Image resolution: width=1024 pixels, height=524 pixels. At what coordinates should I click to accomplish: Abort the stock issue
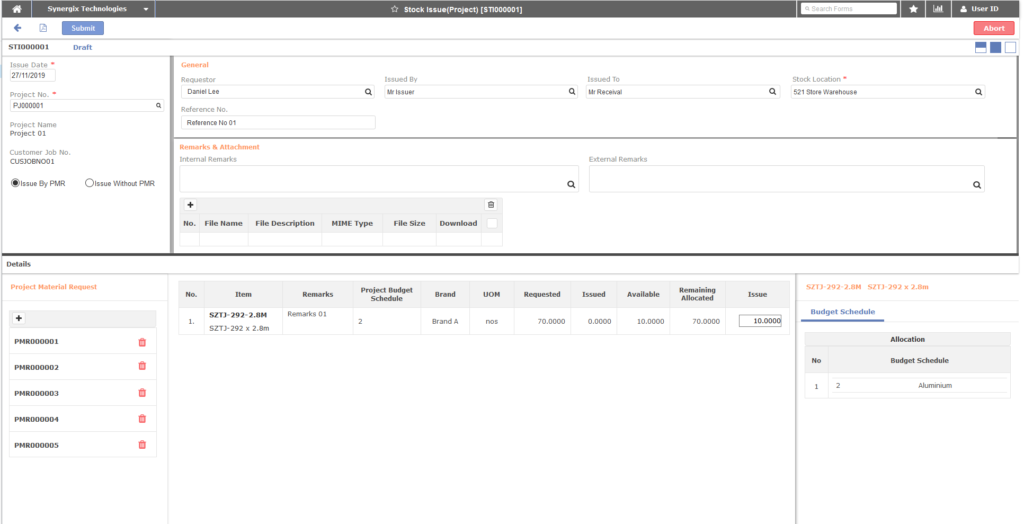(x=994, y=28)
